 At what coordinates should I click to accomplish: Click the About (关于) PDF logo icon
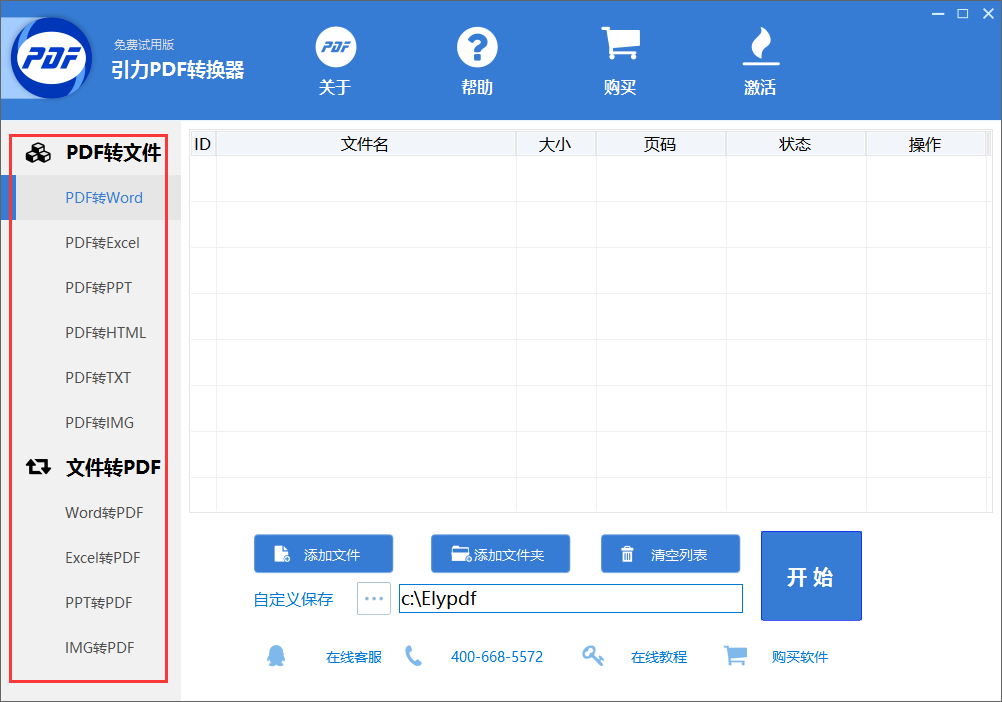(x=335, y=46)
